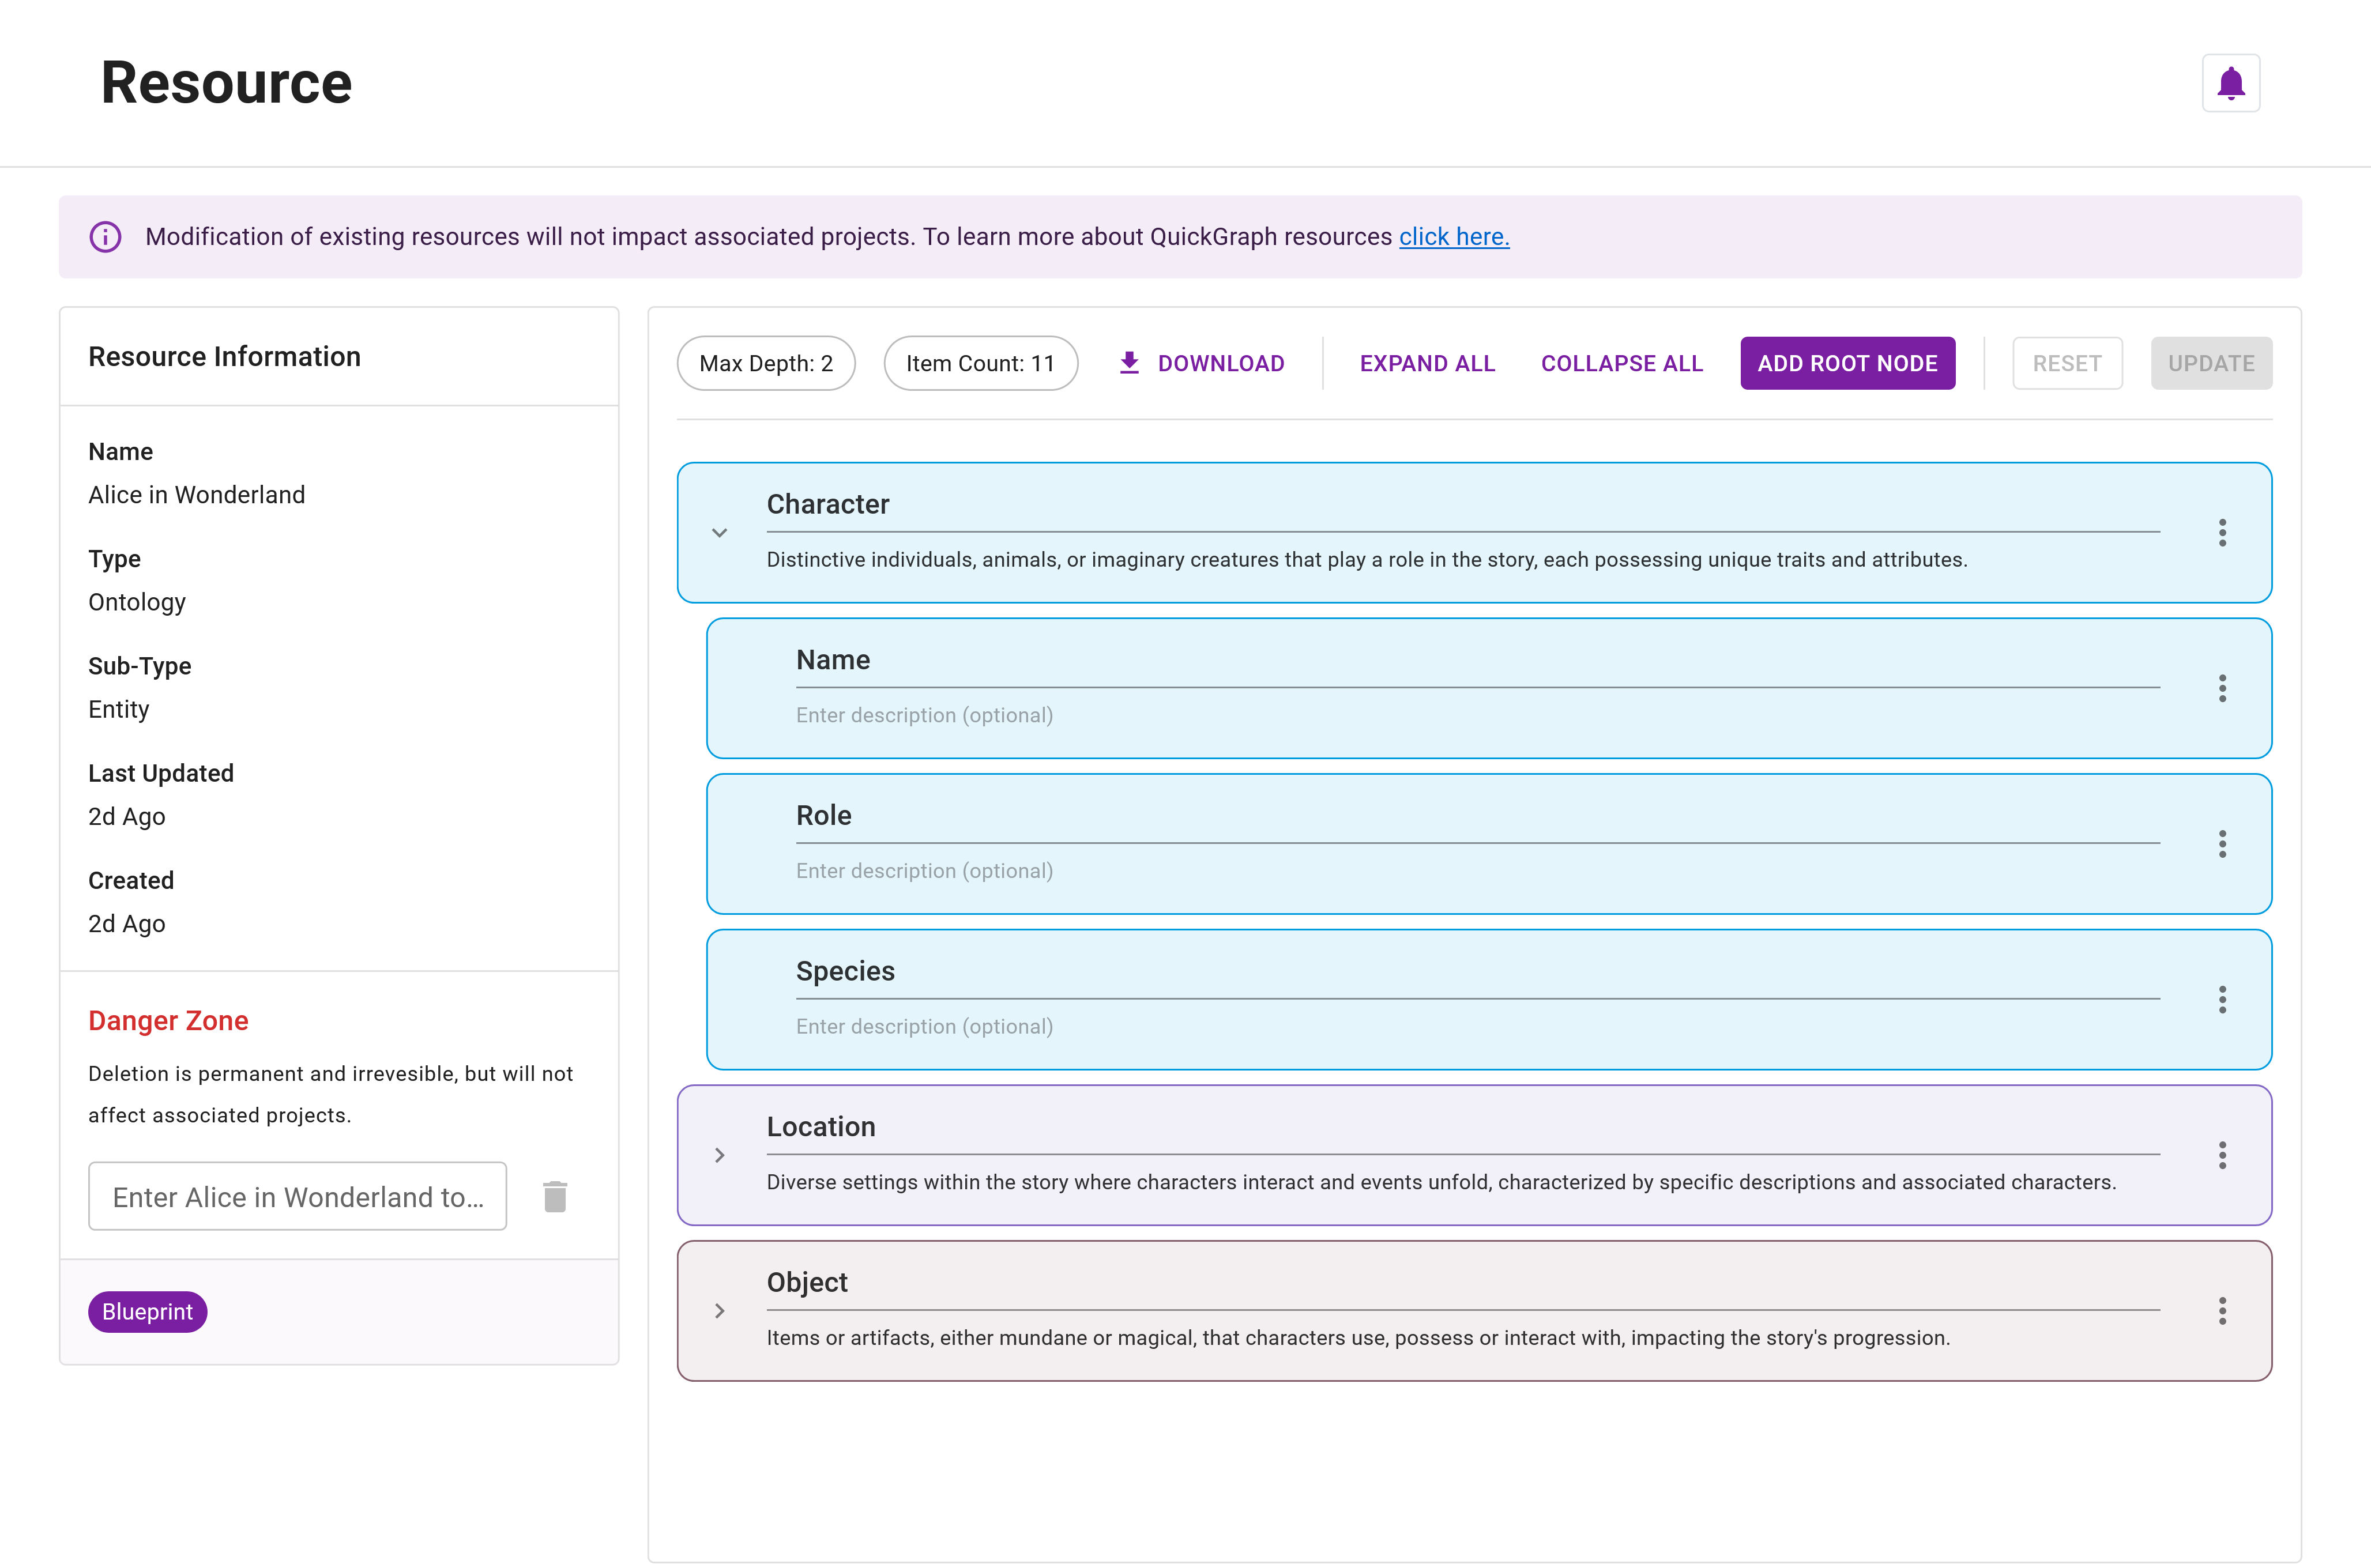Image resolution: width=2371 pixels, height=1568 pixels.
Task: Collapse the Character node chevron
Action: (719, 532)
